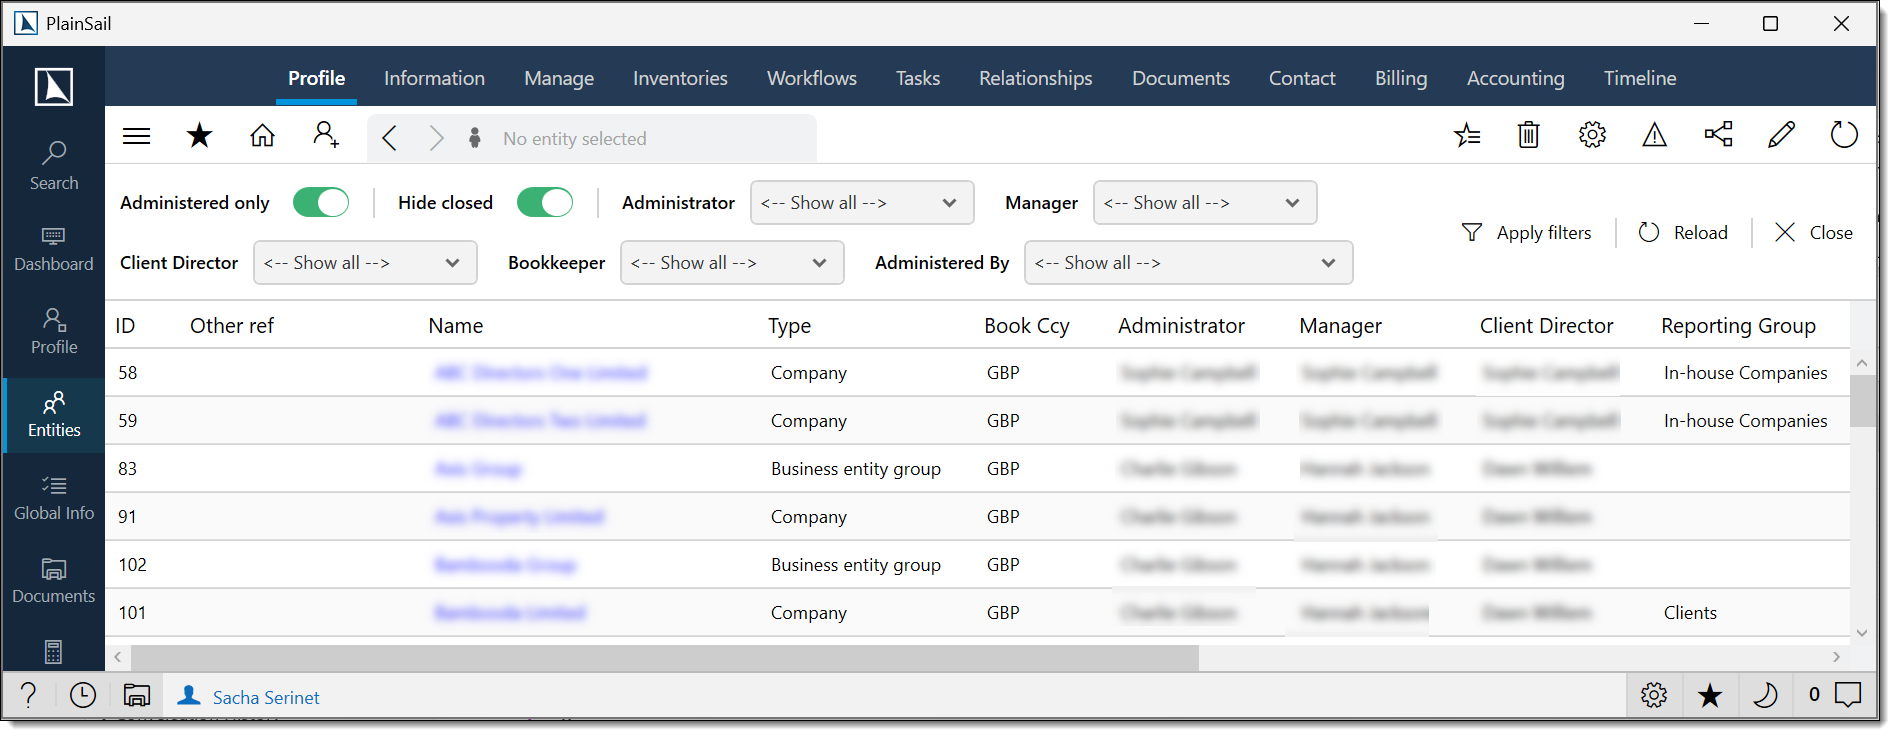Click the horizontal scrollbar thumb
The height and width of the screenshot is (736, 1895).
[665, 657]
